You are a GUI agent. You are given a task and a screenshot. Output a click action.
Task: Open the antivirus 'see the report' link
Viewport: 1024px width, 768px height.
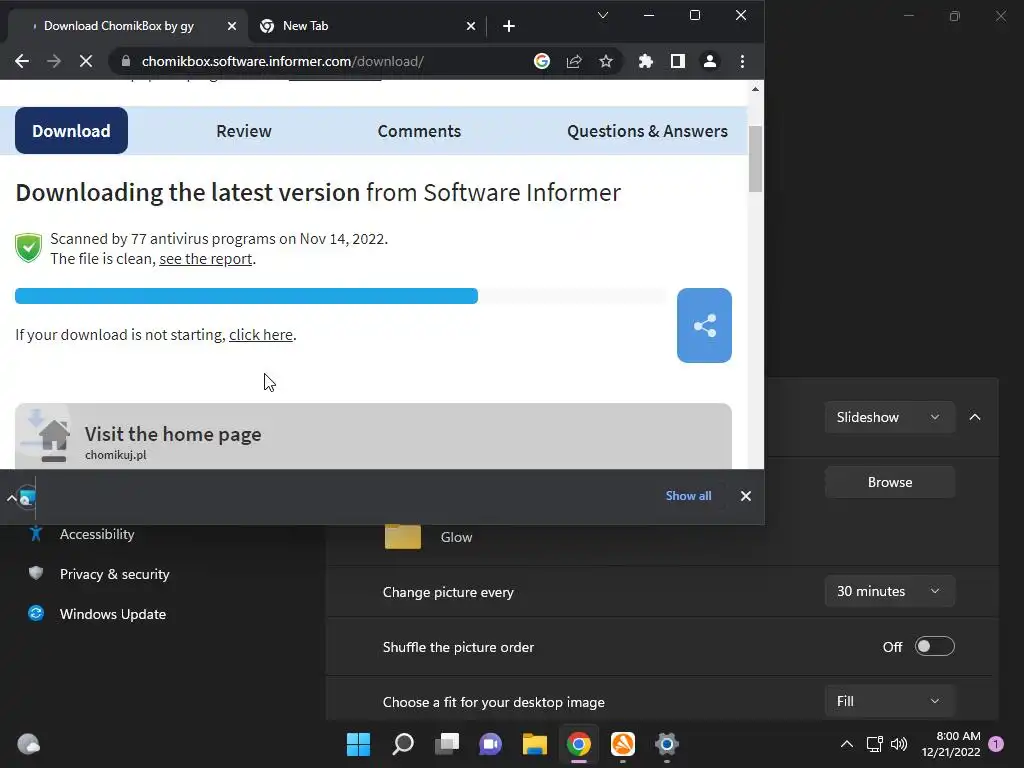click(206, 259)
